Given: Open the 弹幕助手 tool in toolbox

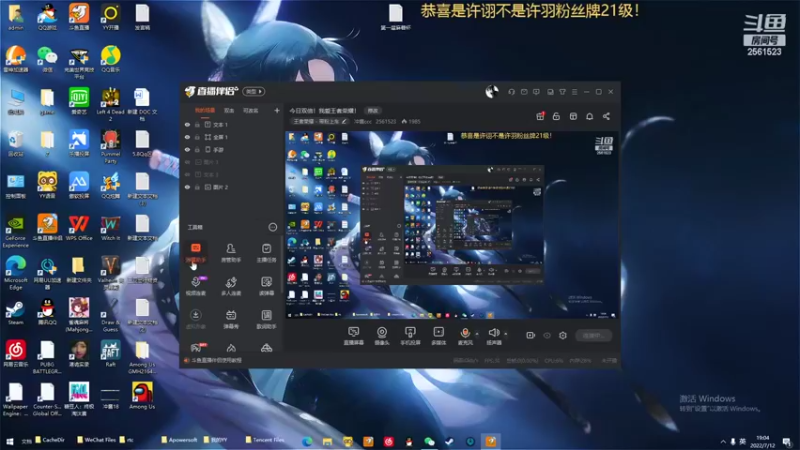Looking at the screenshot, I should tap(195, 252).
